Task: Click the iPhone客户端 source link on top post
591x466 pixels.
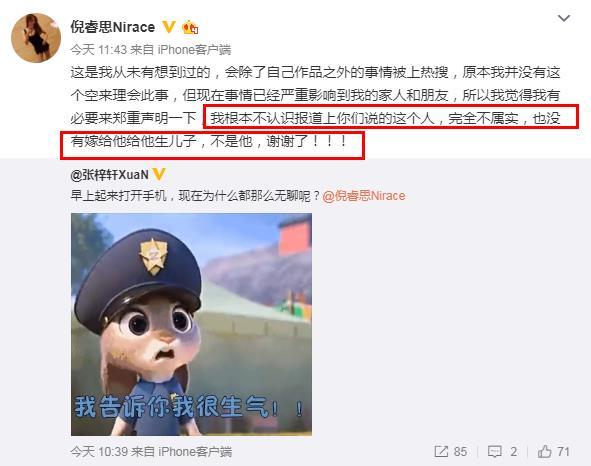Action: tap(194, 49)
